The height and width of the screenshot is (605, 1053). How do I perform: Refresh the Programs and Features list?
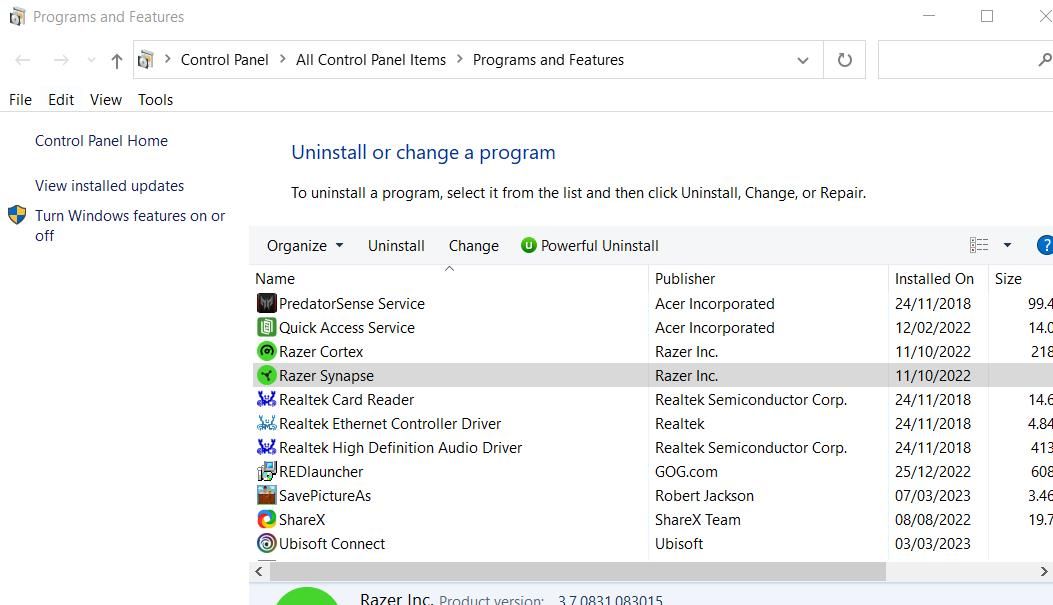tap(845, 60)
